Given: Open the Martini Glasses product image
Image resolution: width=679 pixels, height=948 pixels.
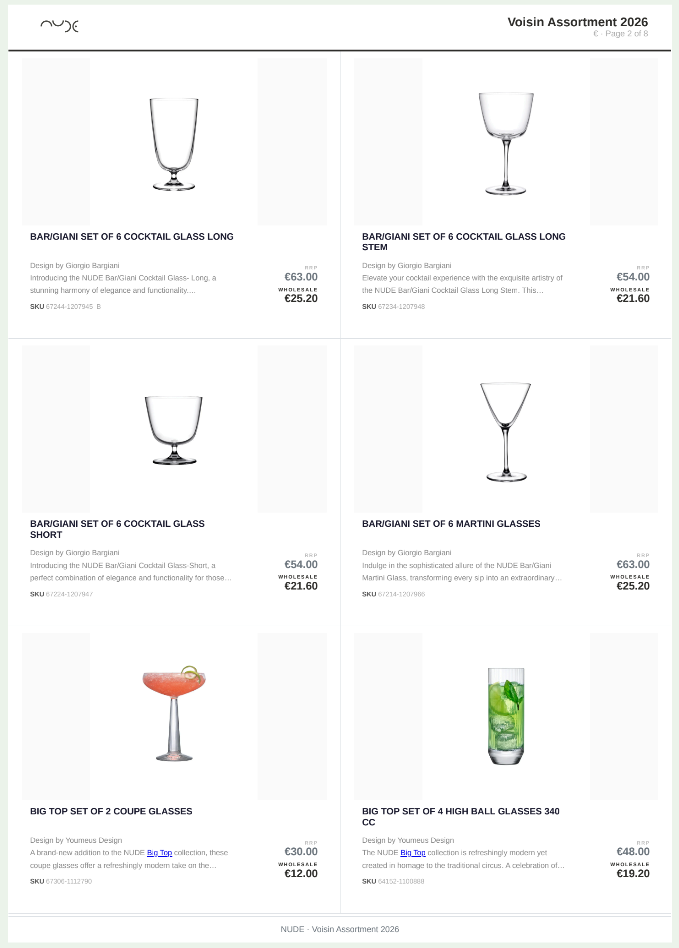Looking at the screenshot, I should tap(506, 429).
